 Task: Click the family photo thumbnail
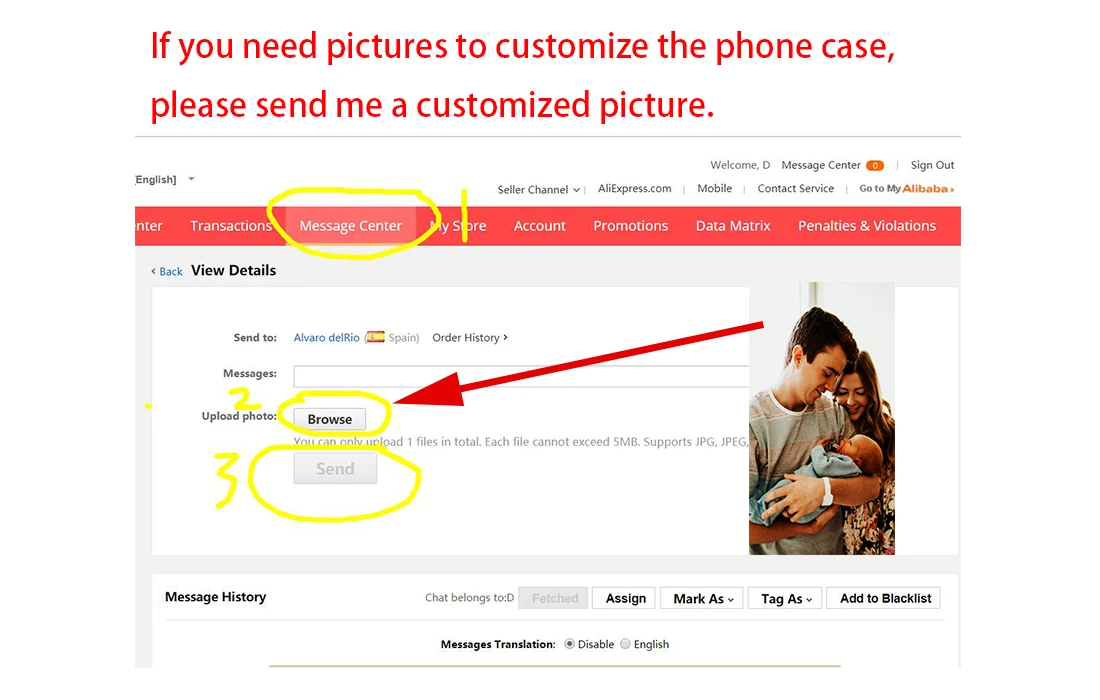(821, 419)
